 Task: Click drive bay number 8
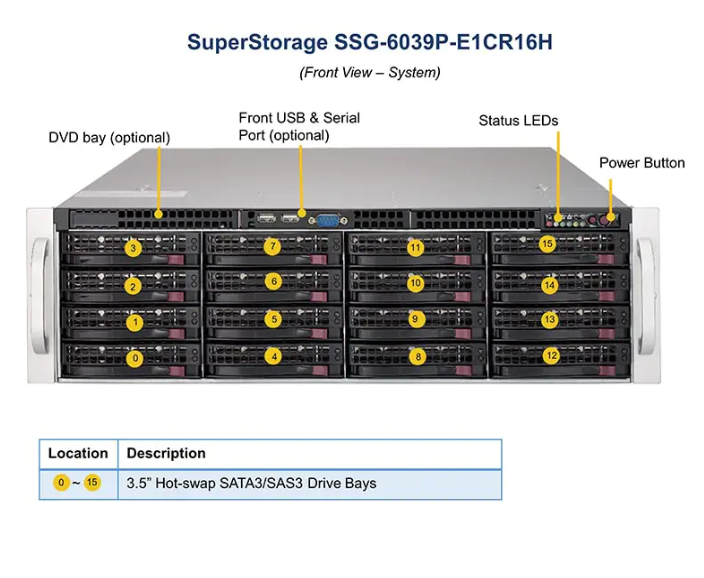coord(418,357)
